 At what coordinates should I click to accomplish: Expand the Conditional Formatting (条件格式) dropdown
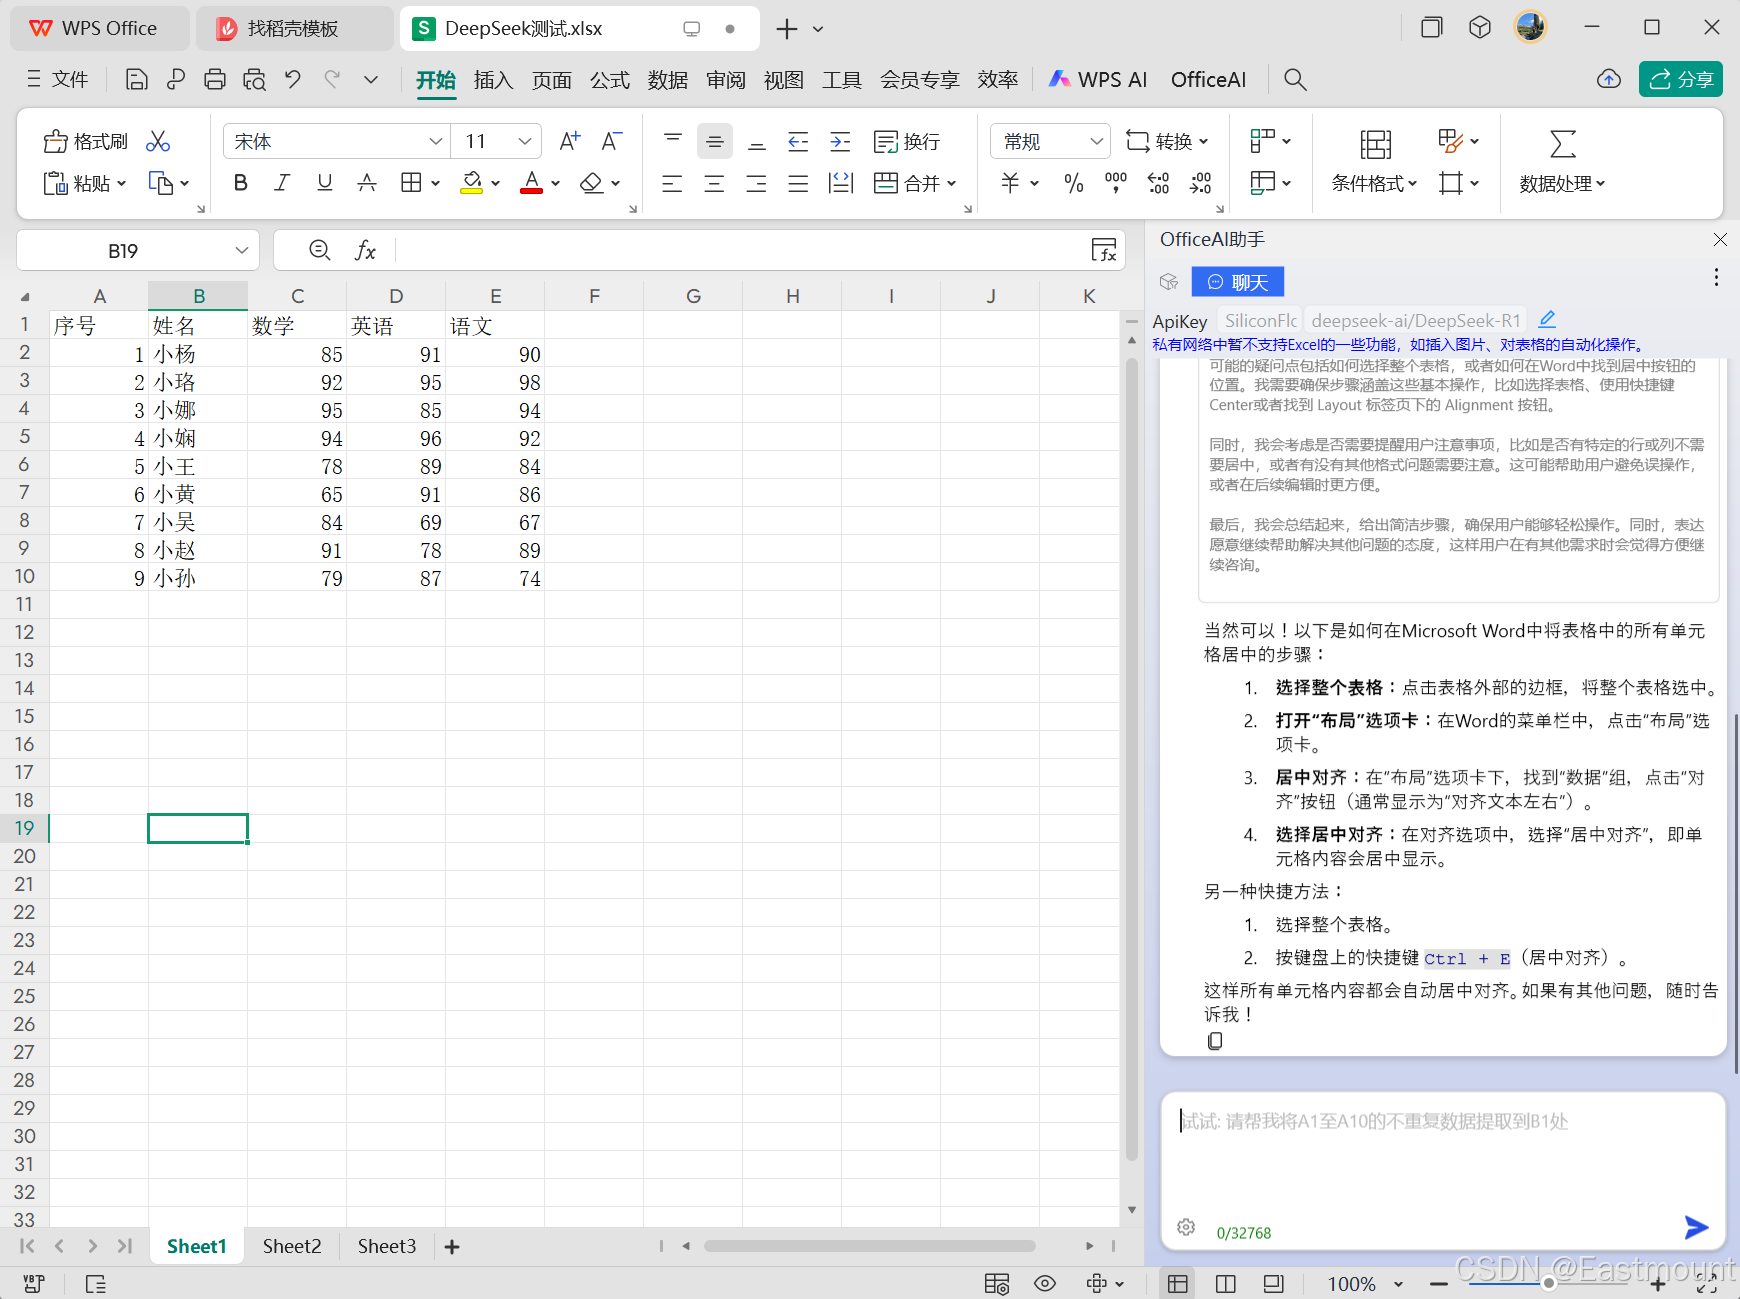1412,183
